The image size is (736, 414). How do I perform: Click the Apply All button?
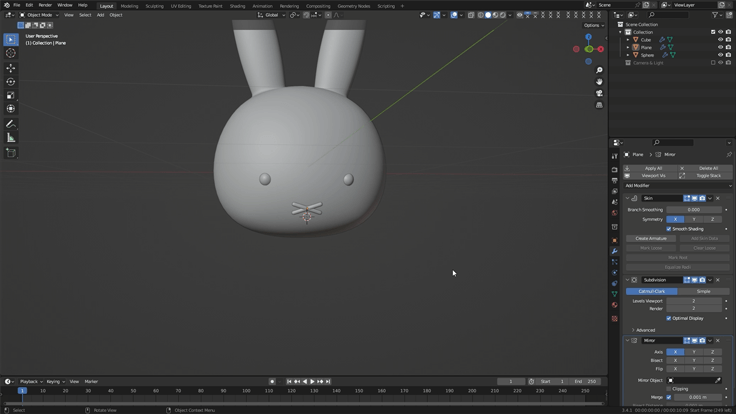(650, 168)
